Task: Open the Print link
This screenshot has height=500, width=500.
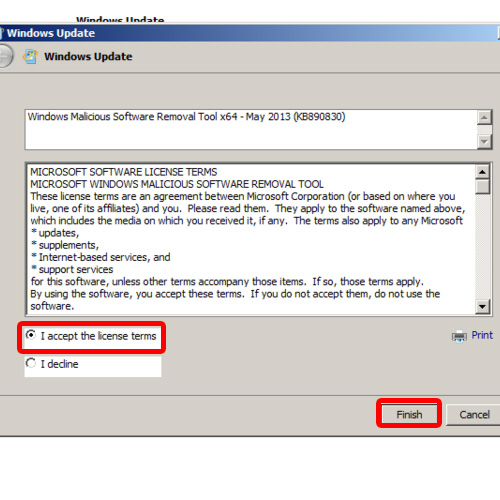Action: point(482,335)
